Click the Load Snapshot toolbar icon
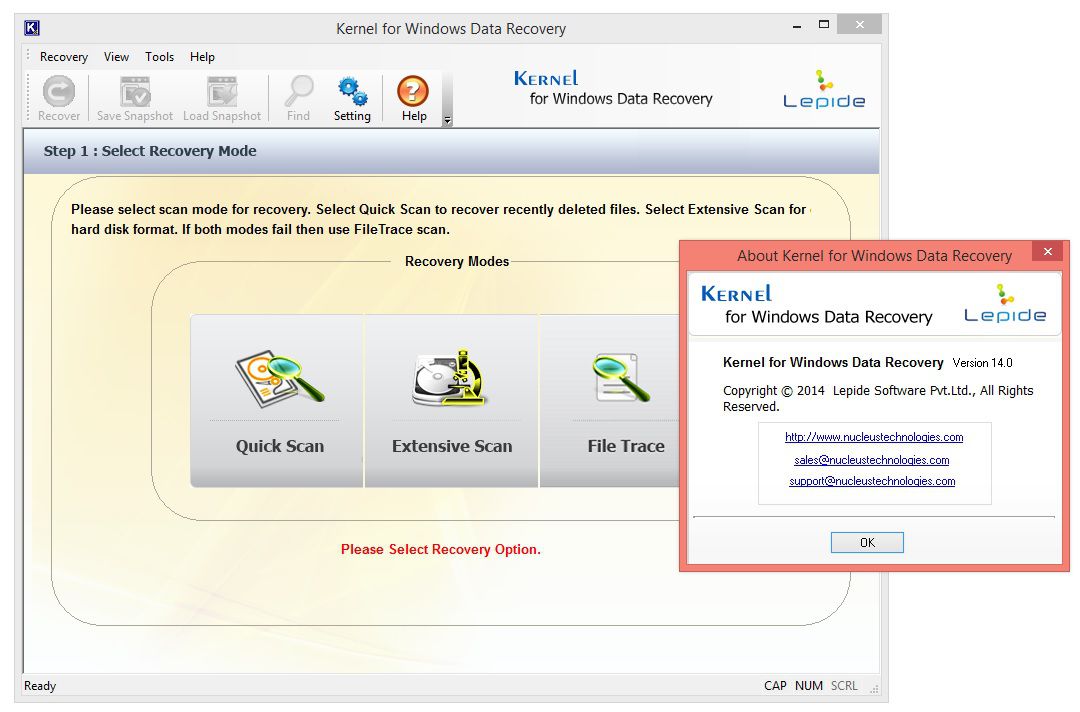This screenshot has width=1080, height=712. [x=222, y=98]
